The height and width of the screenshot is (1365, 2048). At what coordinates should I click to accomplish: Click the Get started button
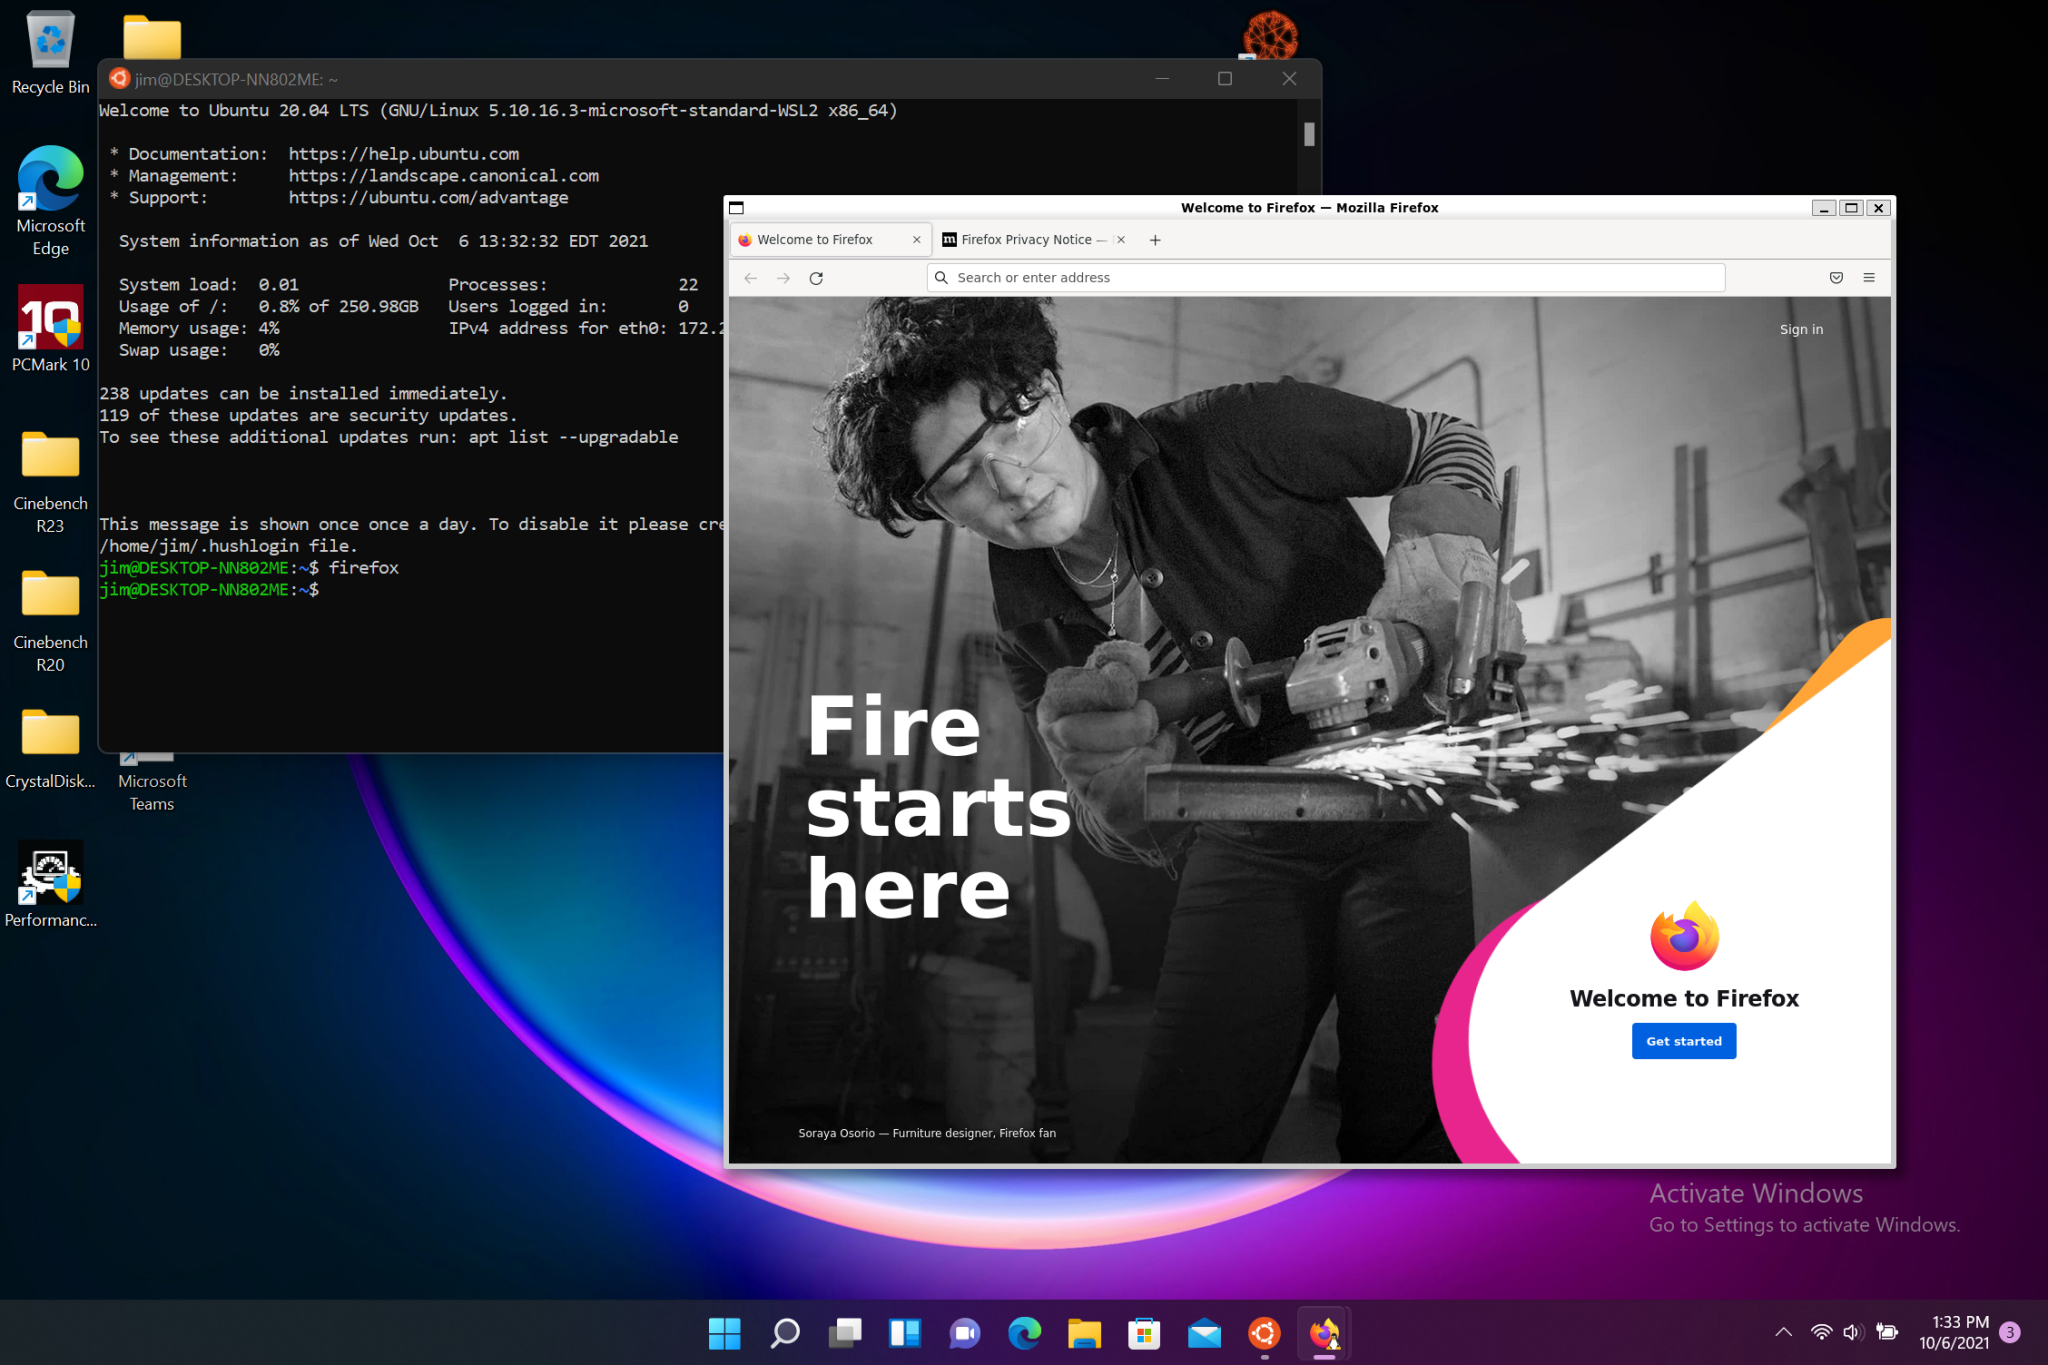[1683, 1040]
